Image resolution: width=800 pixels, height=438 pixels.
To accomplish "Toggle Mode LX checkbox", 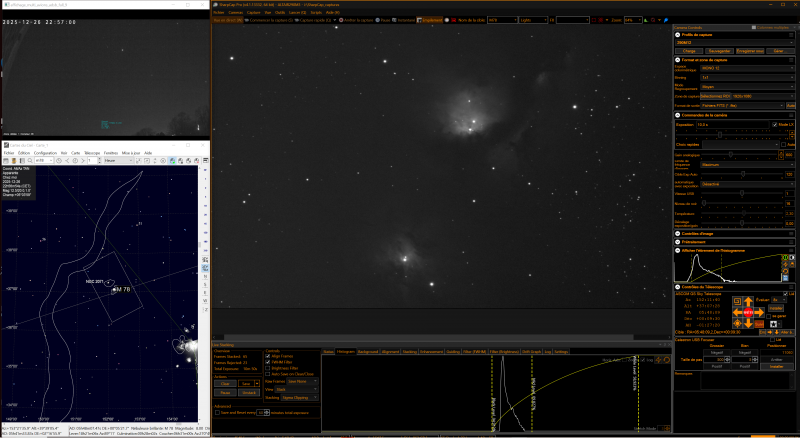I will [x=774, y=125].
